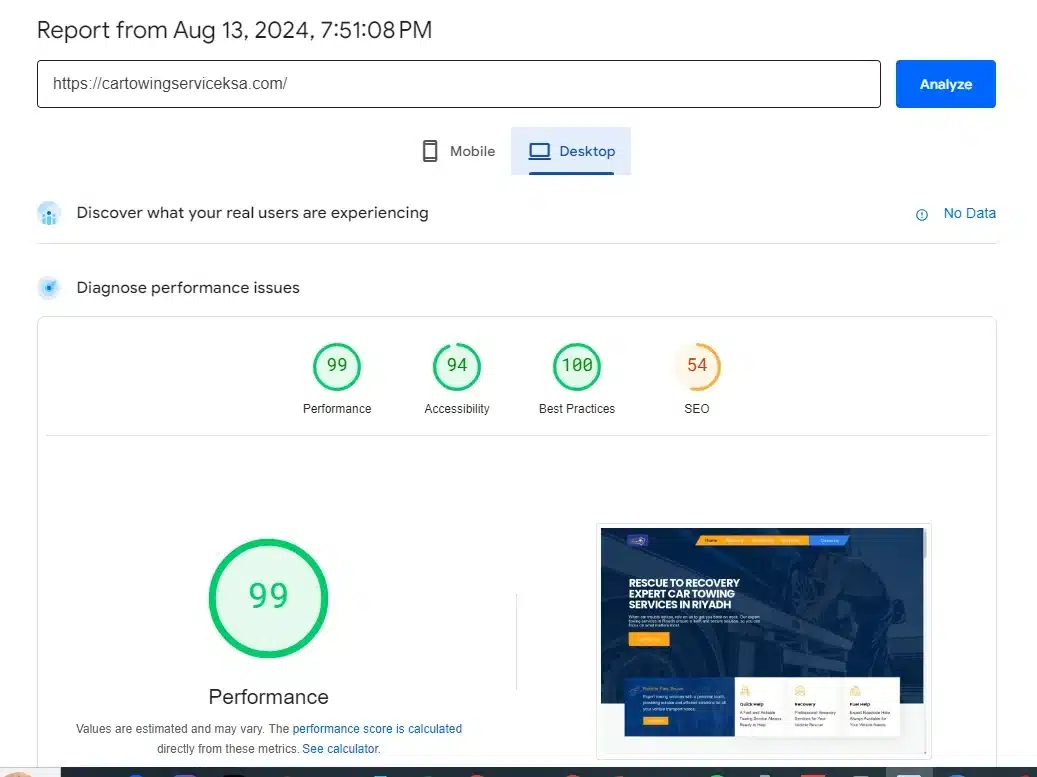1037x777 pixels.
Task: Click the Diagnose performance issues icon
Action: tap(49, 288)
